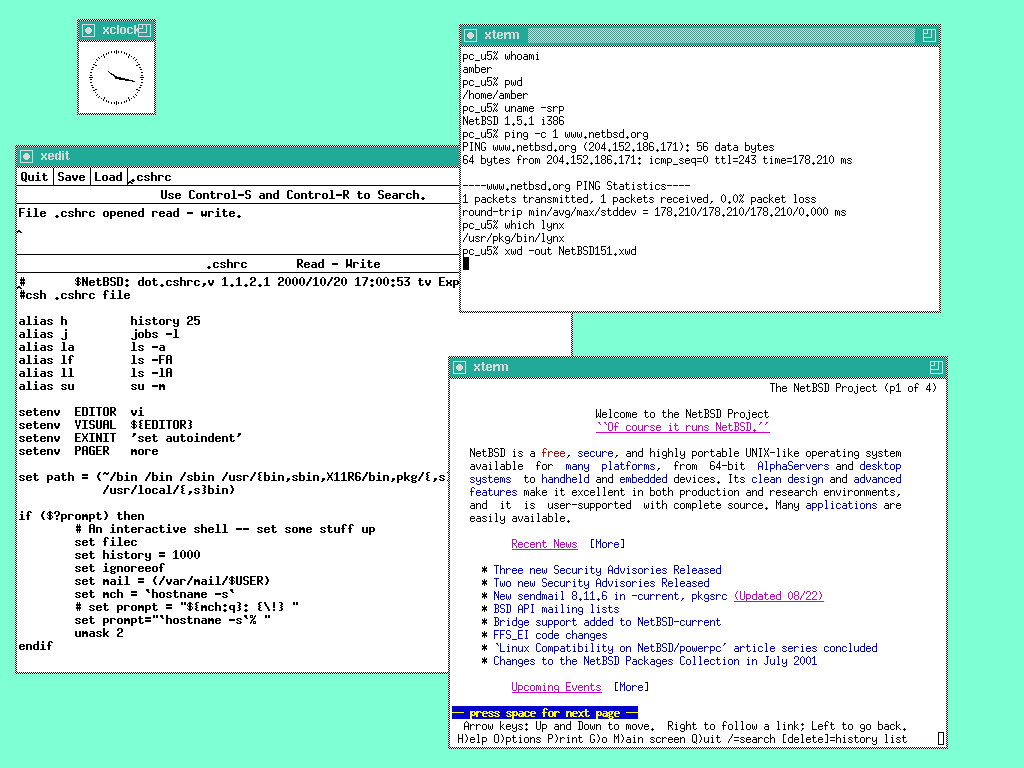Click "File .cshrc opened read - write." message
This screenshot has width=1024, height=768.
click(x=130, y=214)
